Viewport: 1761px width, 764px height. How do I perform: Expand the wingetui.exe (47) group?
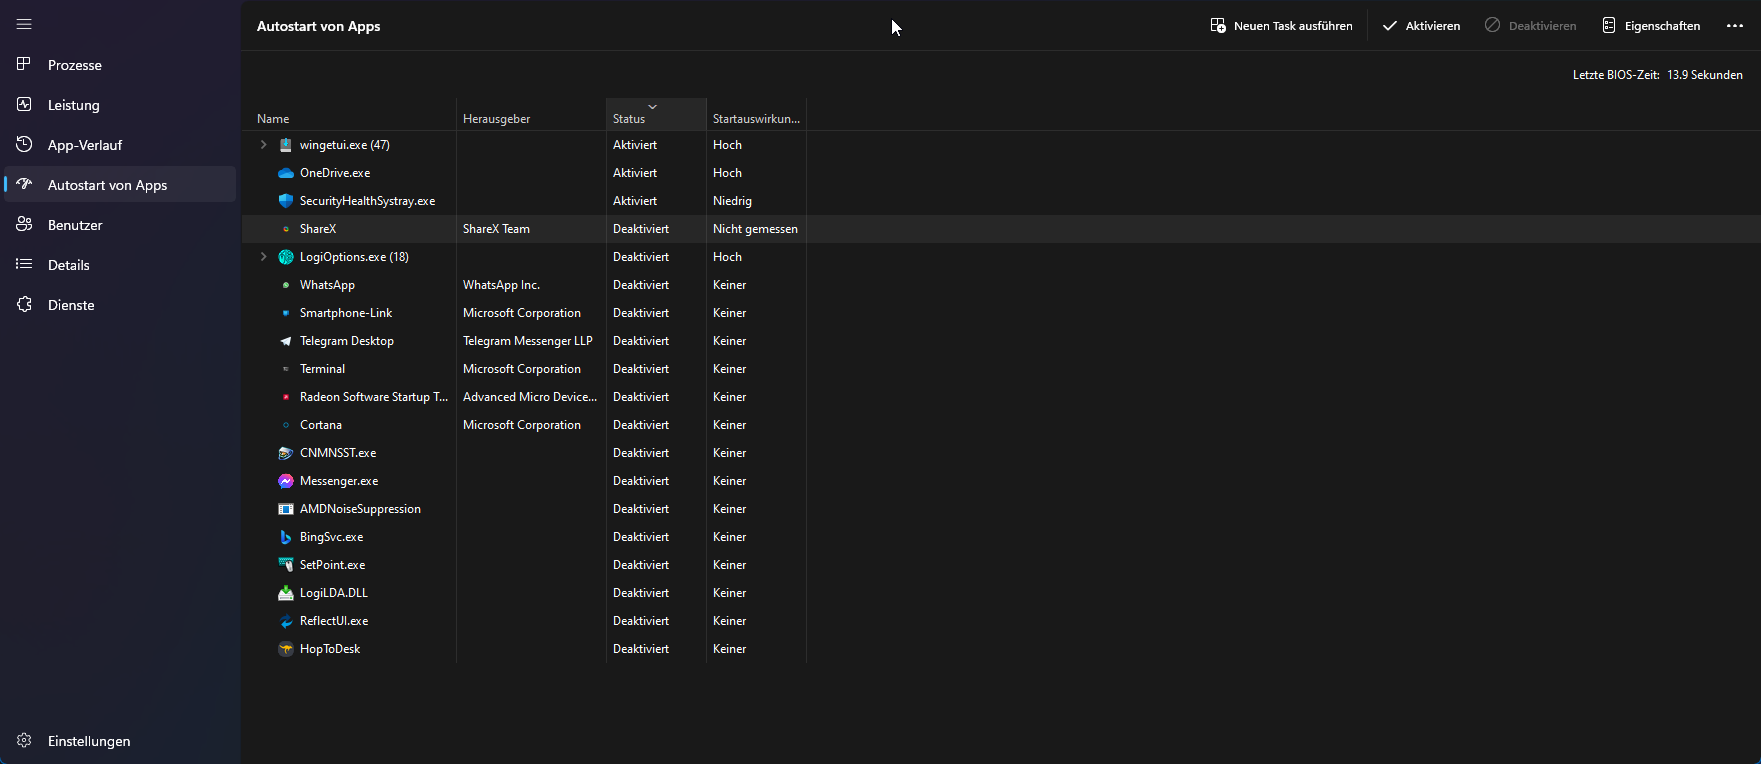[x=263, y=145]
